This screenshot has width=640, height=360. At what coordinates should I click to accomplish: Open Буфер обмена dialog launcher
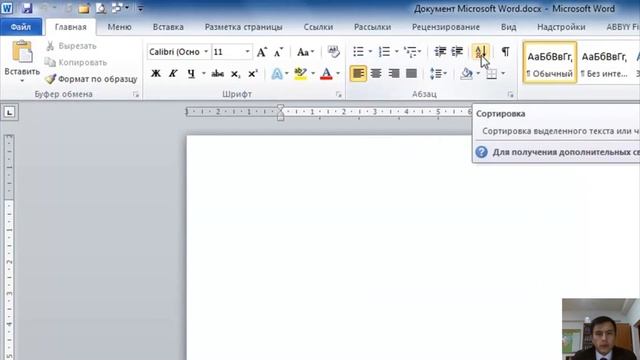click(x=136, y=94)
